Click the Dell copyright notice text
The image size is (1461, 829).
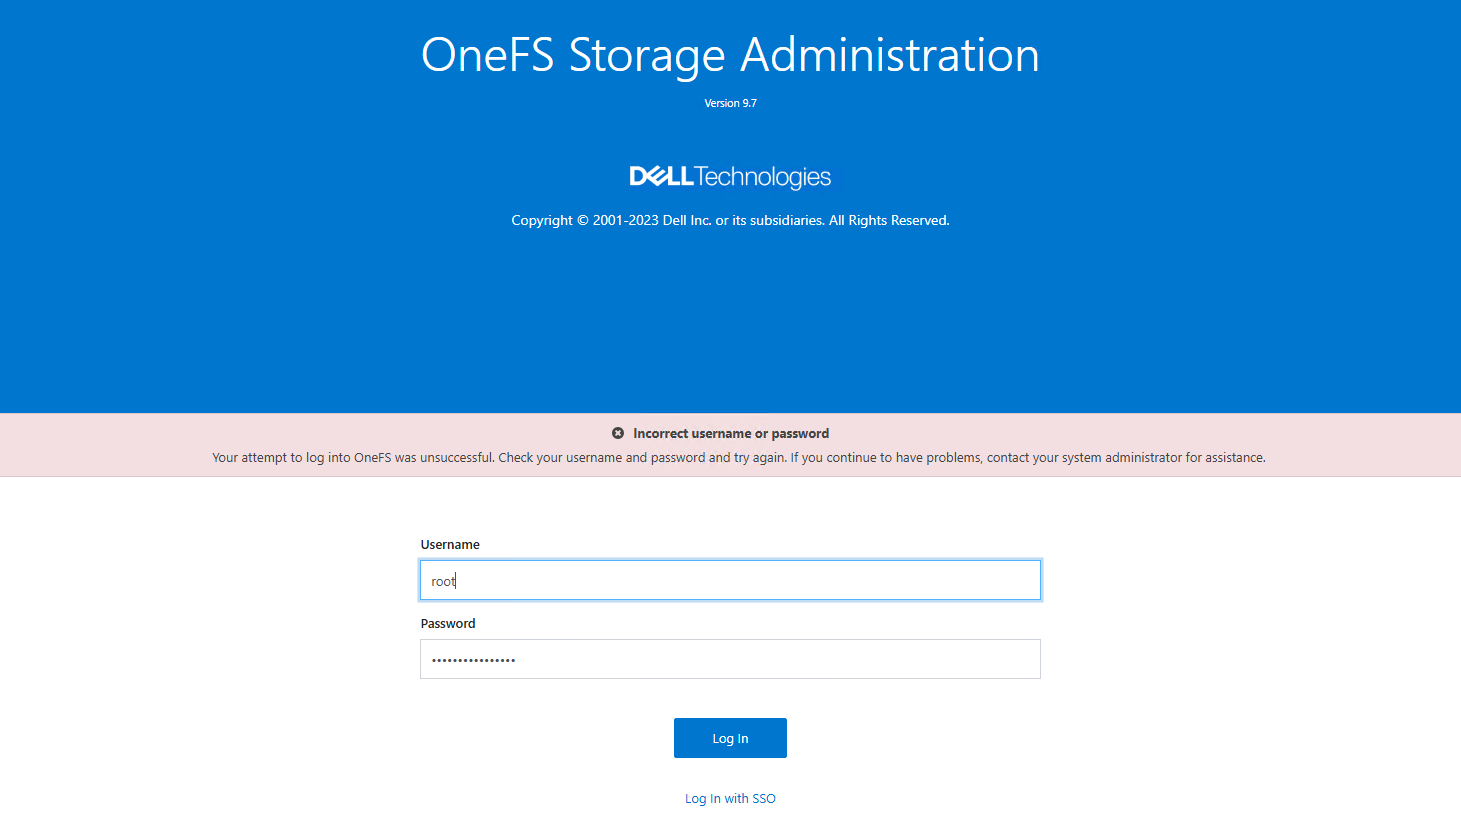pos(730,220)
